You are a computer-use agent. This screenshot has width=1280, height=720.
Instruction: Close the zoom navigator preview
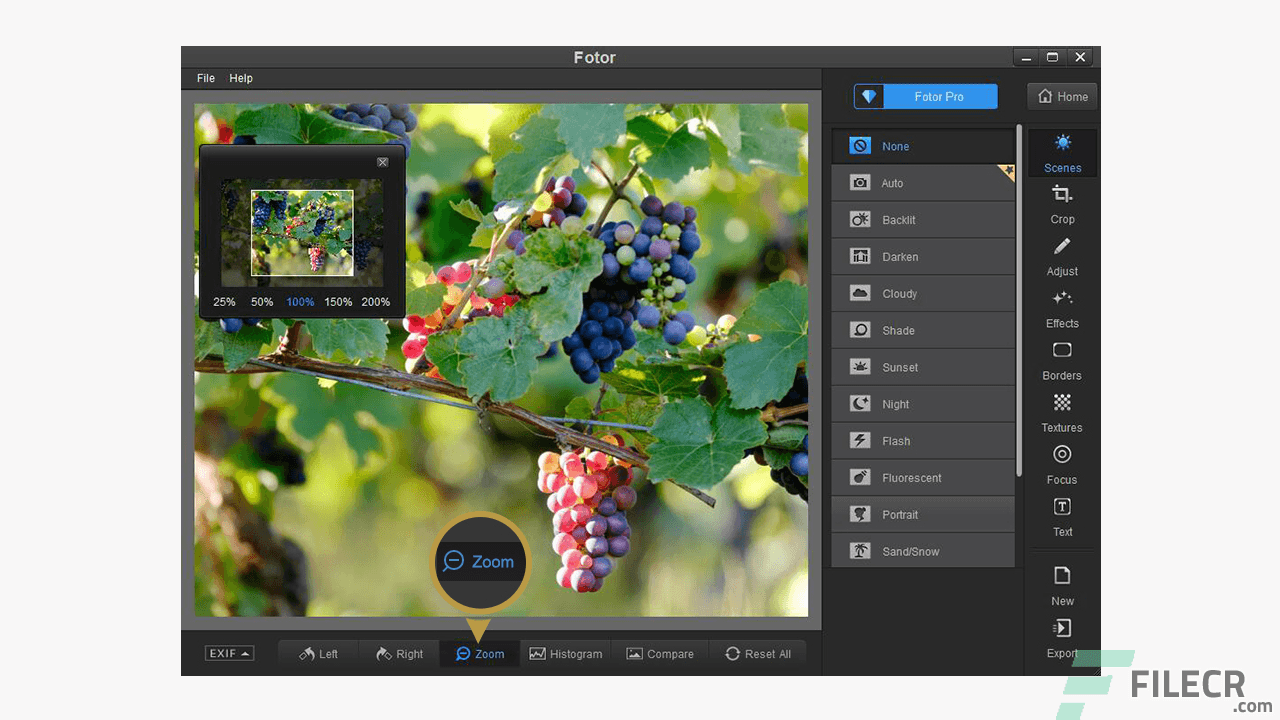pos(382,161)
